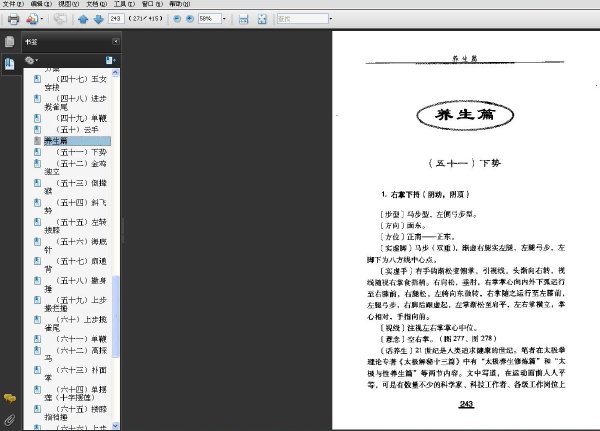Select bookmark (五十三) 倒撵猴
Viewport: 600px width, 431px height.
pyautogui.click(x=75, y=187)
